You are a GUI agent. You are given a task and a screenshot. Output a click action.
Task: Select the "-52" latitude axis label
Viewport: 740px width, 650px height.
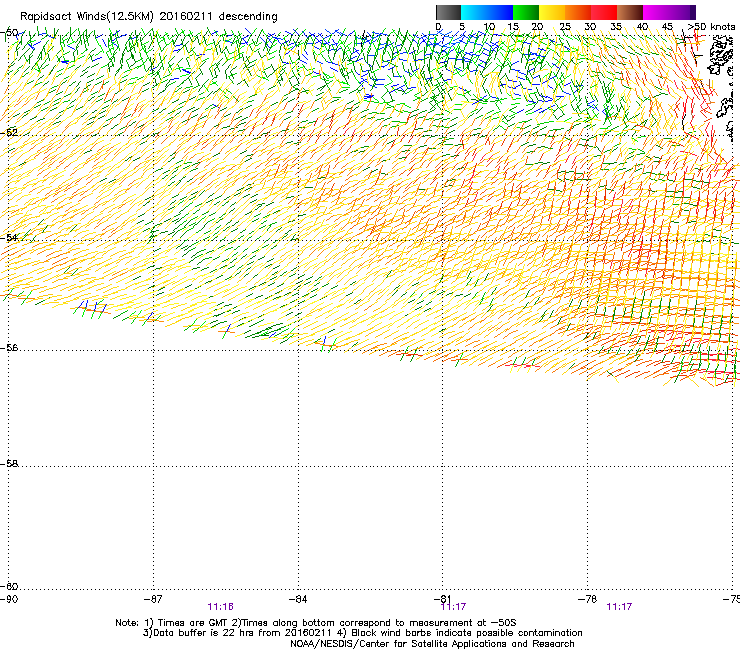point(9,133)
